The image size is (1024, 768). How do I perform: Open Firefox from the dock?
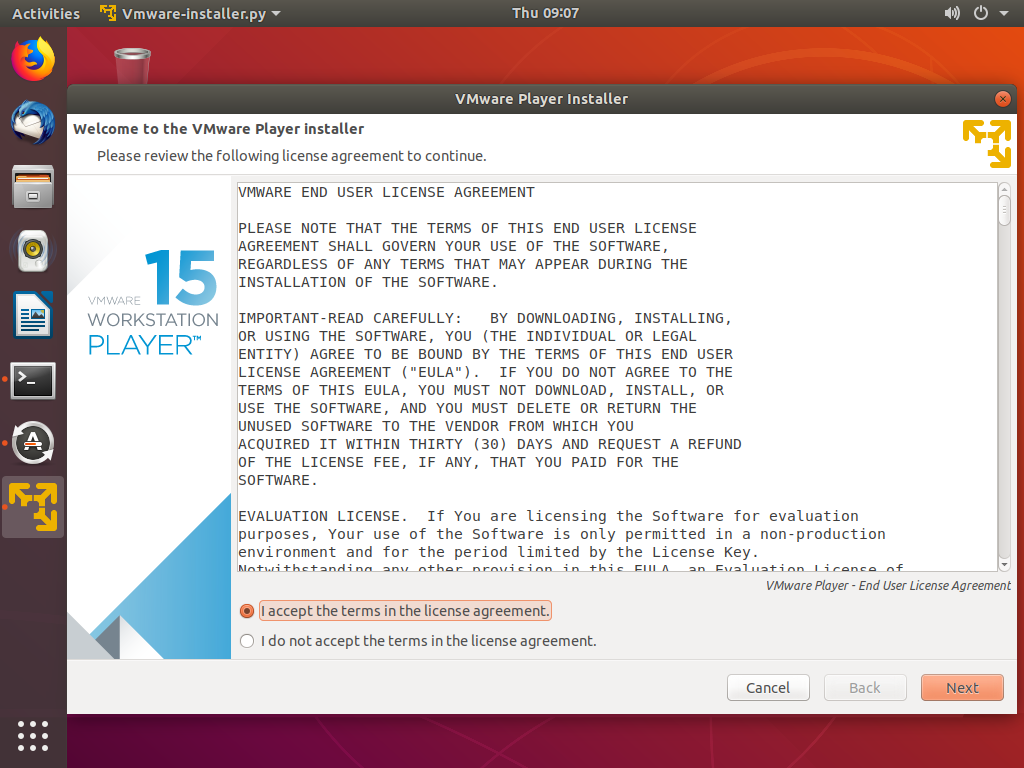pos(33,59)
